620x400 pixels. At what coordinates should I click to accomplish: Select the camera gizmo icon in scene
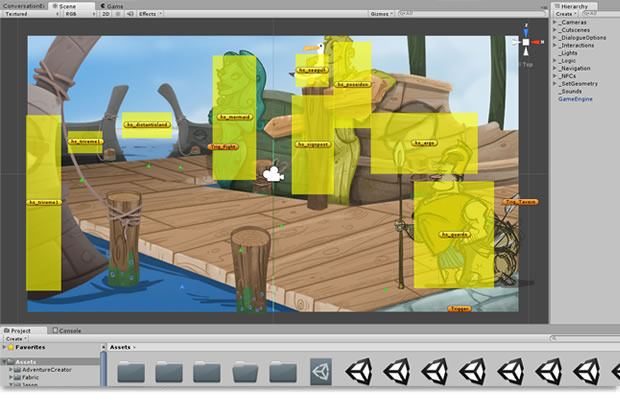(x=273, y=174)
